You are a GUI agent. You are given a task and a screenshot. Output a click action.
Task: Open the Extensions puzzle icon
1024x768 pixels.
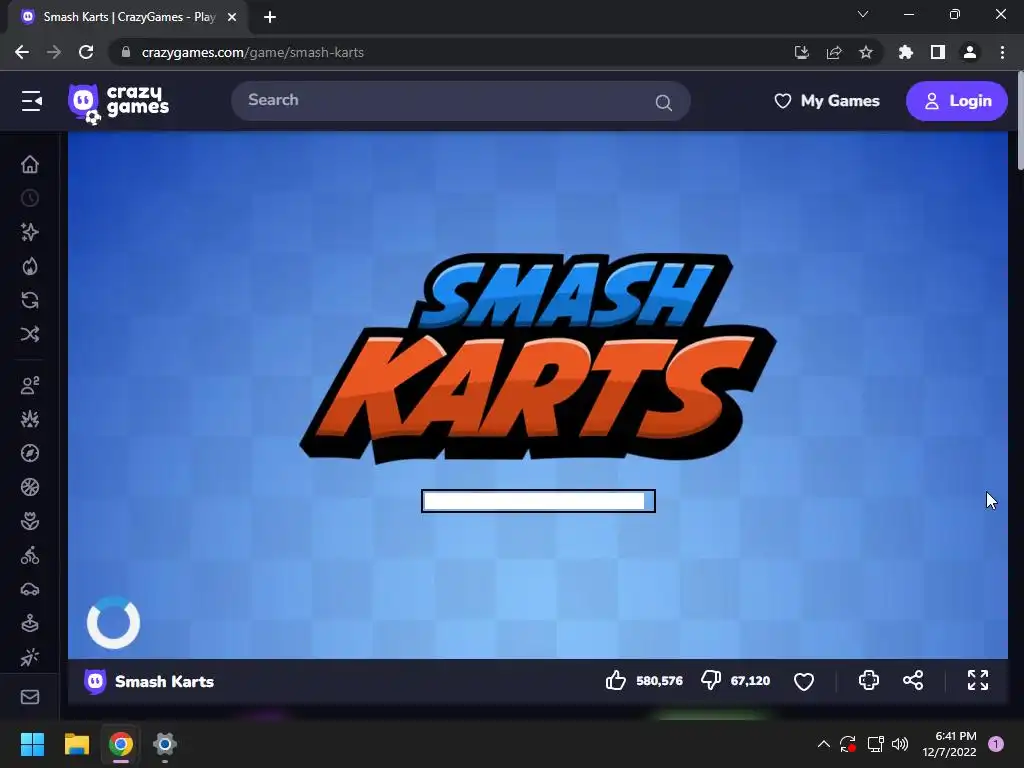[x=906, y=52]
